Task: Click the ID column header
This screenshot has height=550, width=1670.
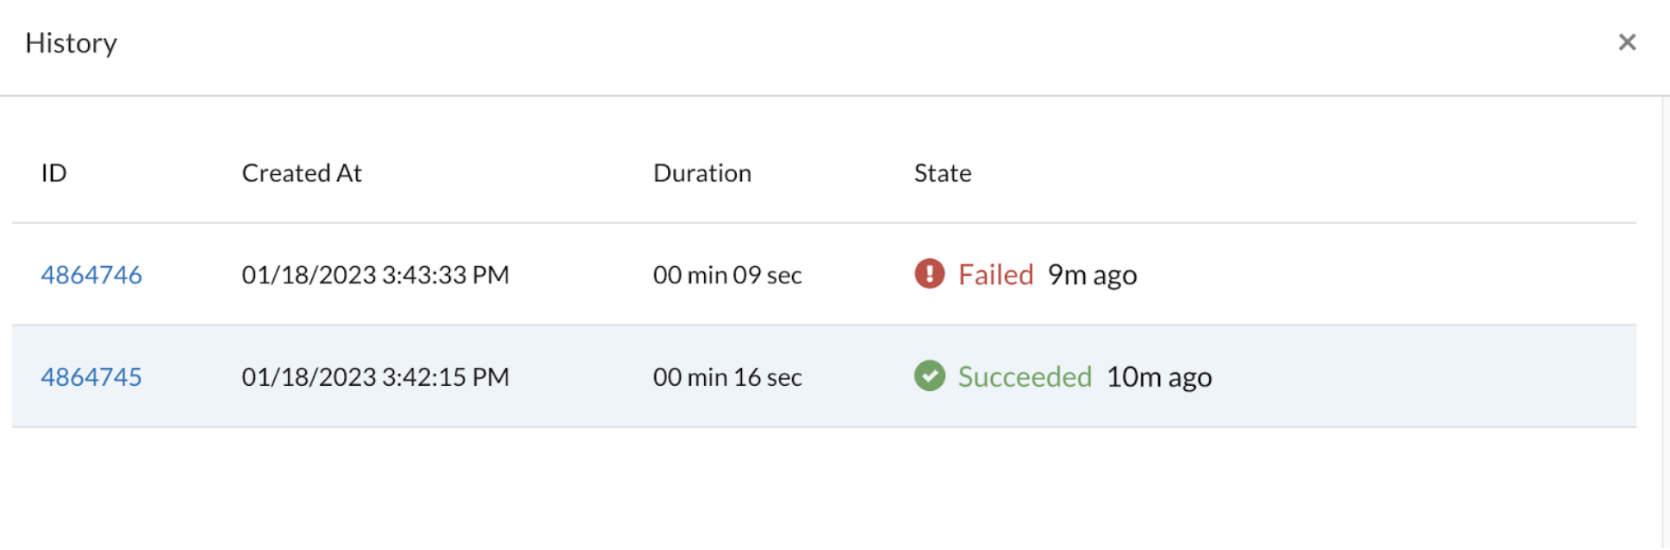Action: 54,173
